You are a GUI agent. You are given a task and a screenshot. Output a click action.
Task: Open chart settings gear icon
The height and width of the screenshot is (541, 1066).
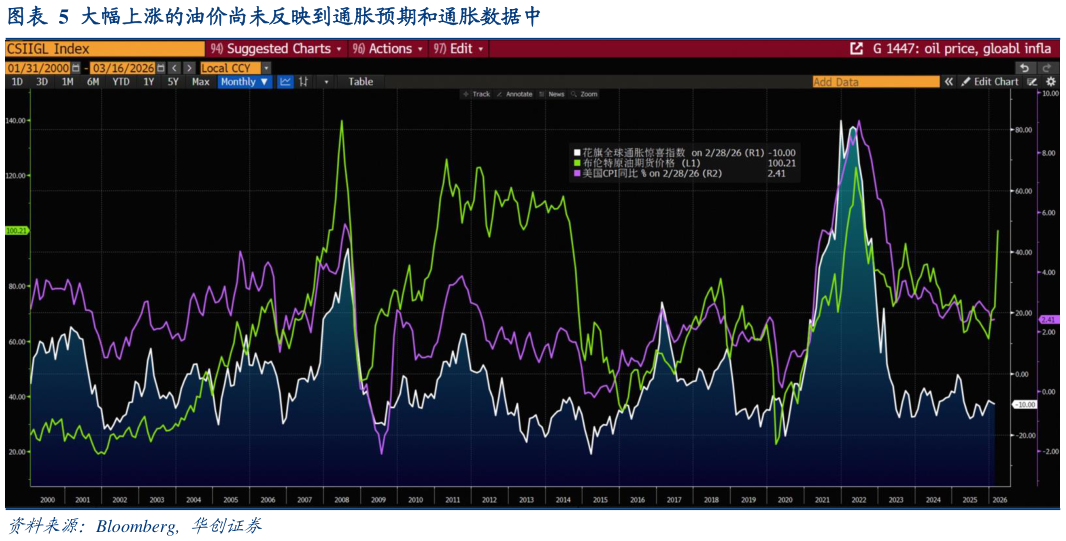[x=1050, y=82]
